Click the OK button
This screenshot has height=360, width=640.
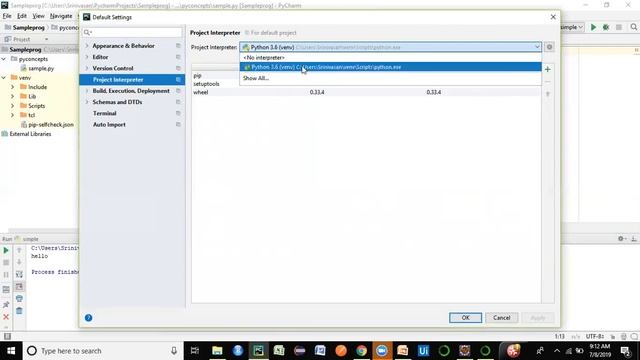(x=465, y=318)
